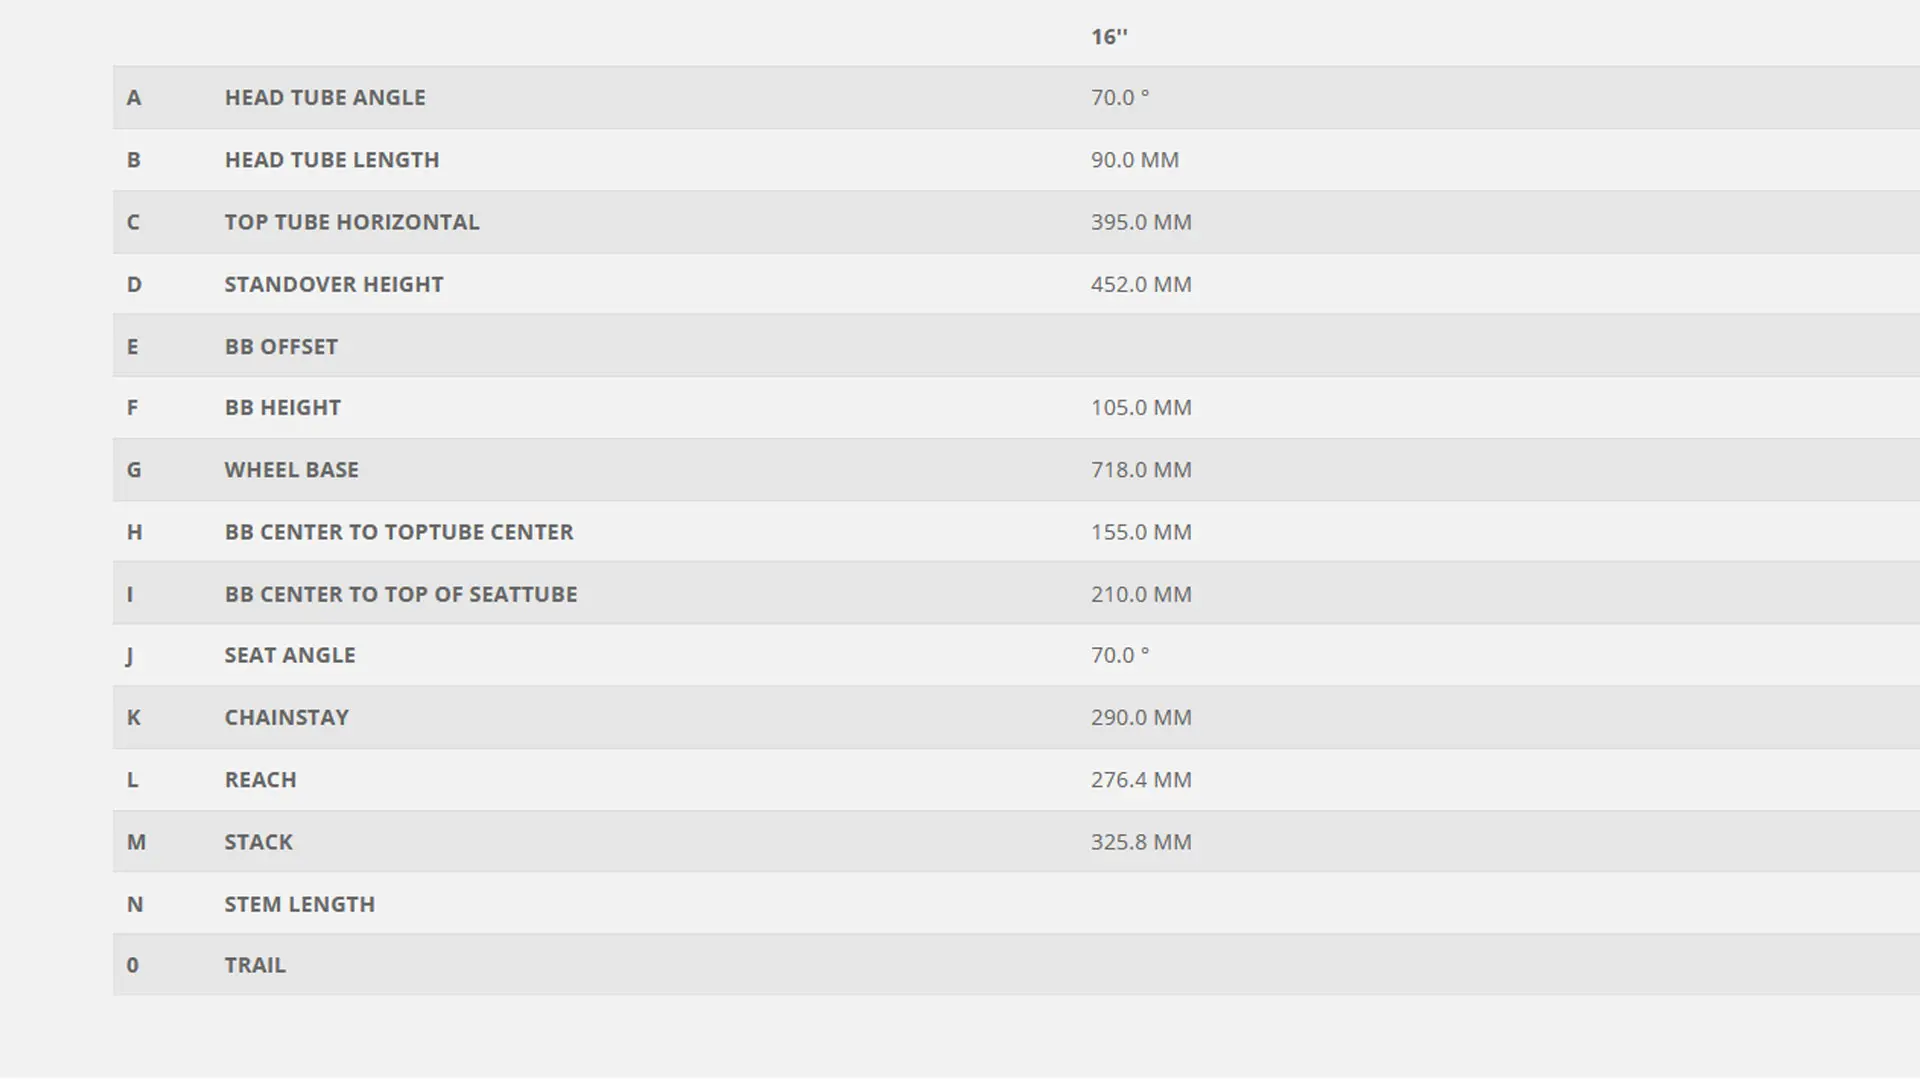Click the Reach row label
The height and width of the screenshot is (1080, 1920).
[x=261, y=780]
